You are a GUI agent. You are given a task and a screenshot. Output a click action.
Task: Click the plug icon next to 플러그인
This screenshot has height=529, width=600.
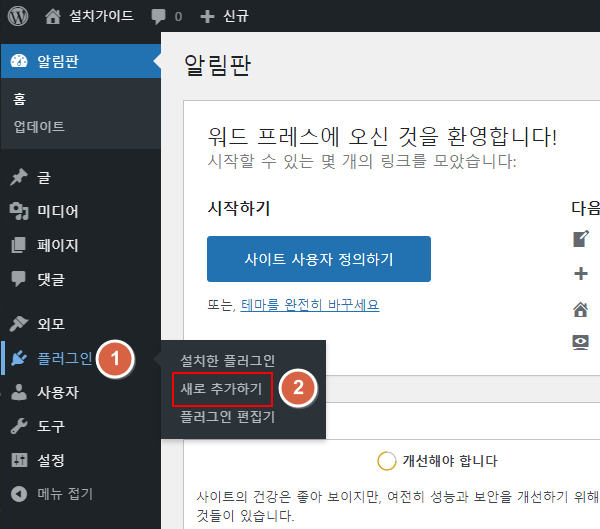[19, 358]
